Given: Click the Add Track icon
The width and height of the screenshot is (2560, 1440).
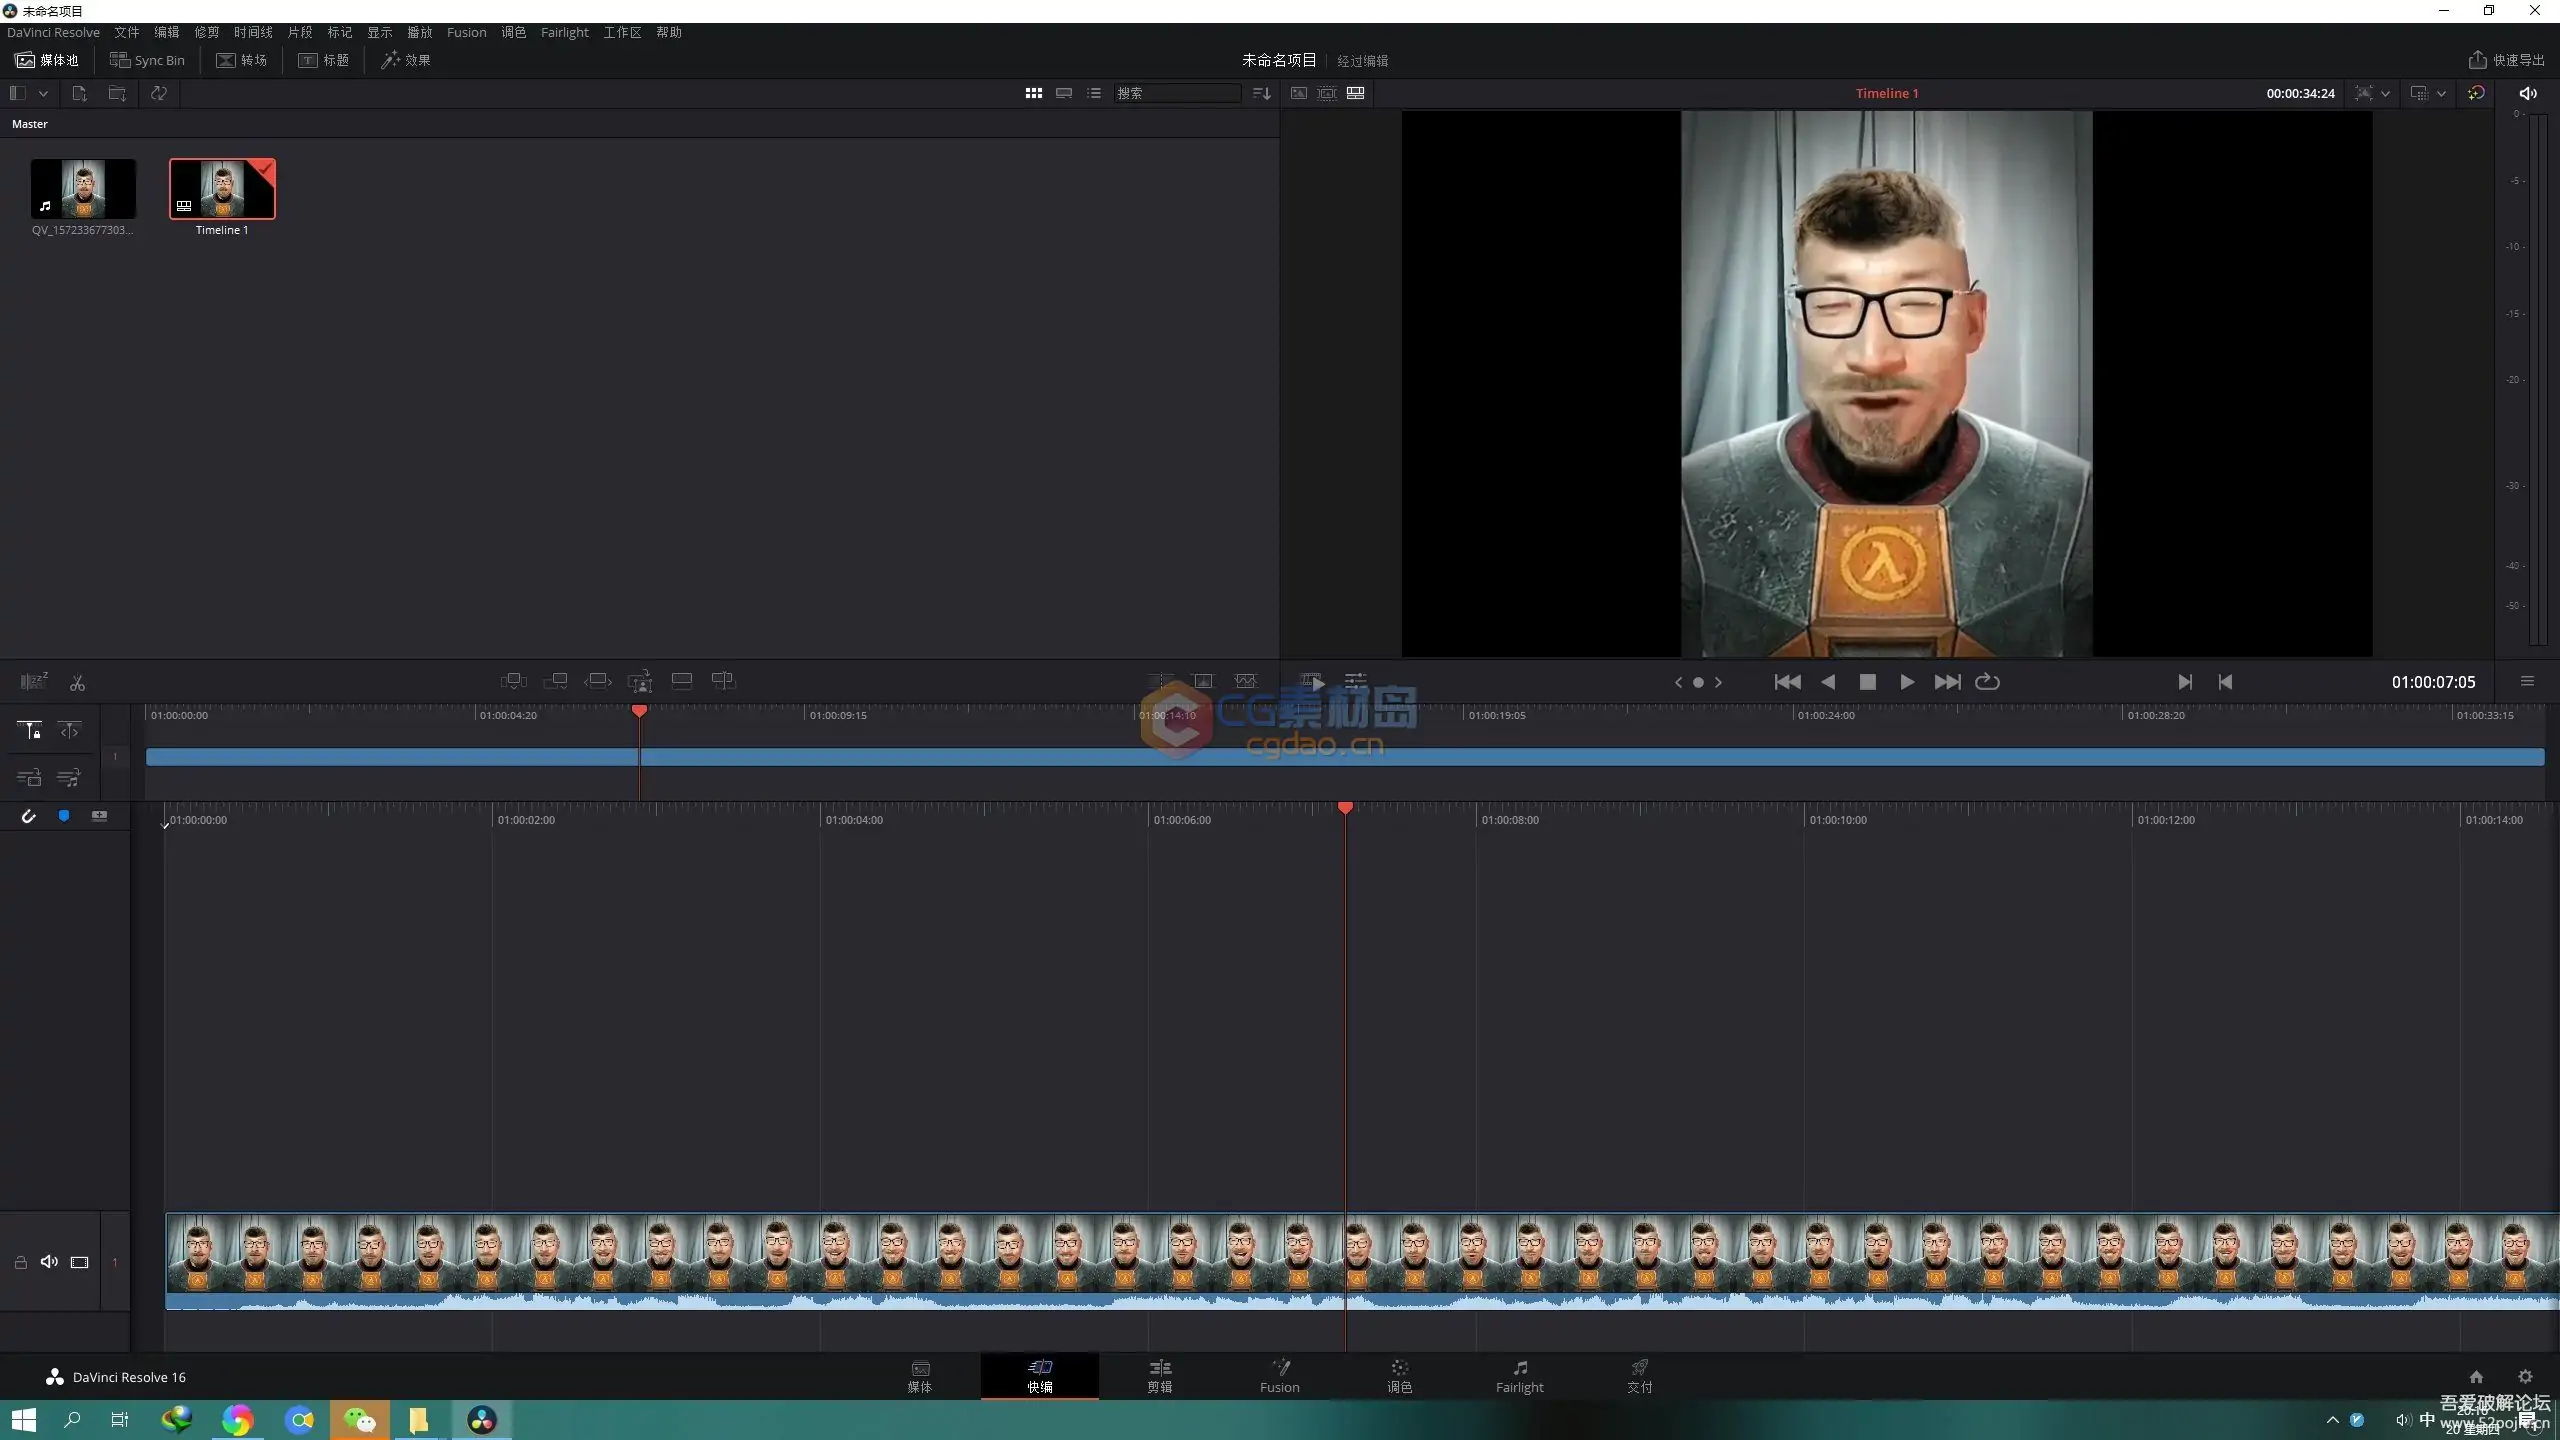Looking at the screenshot, I should tap(99, 816).
